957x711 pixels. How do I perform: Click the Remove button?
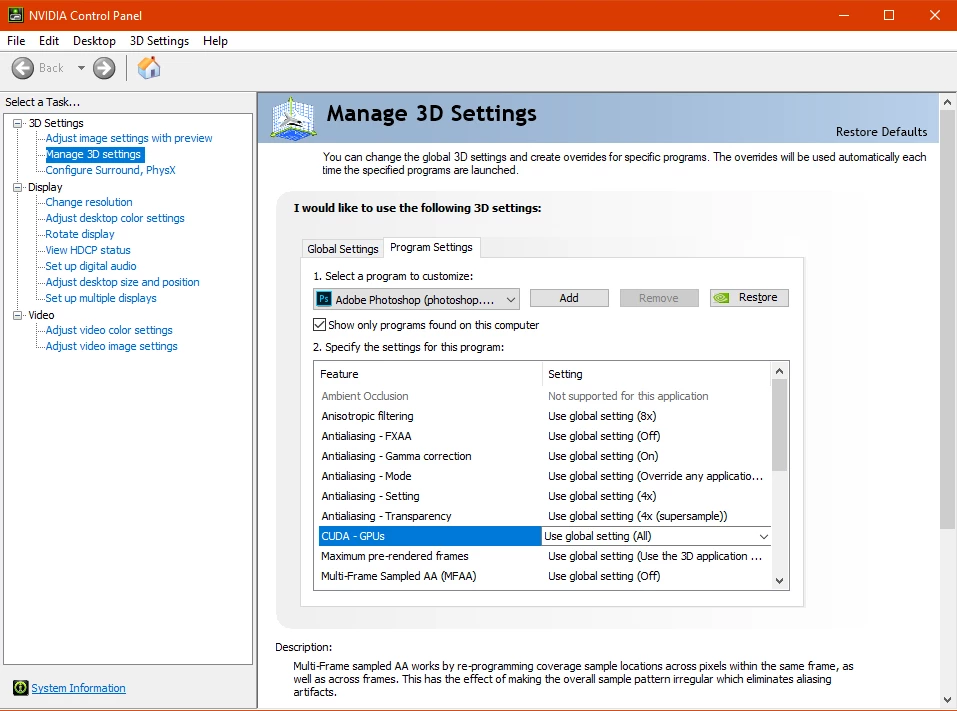[x=659, y=298]
